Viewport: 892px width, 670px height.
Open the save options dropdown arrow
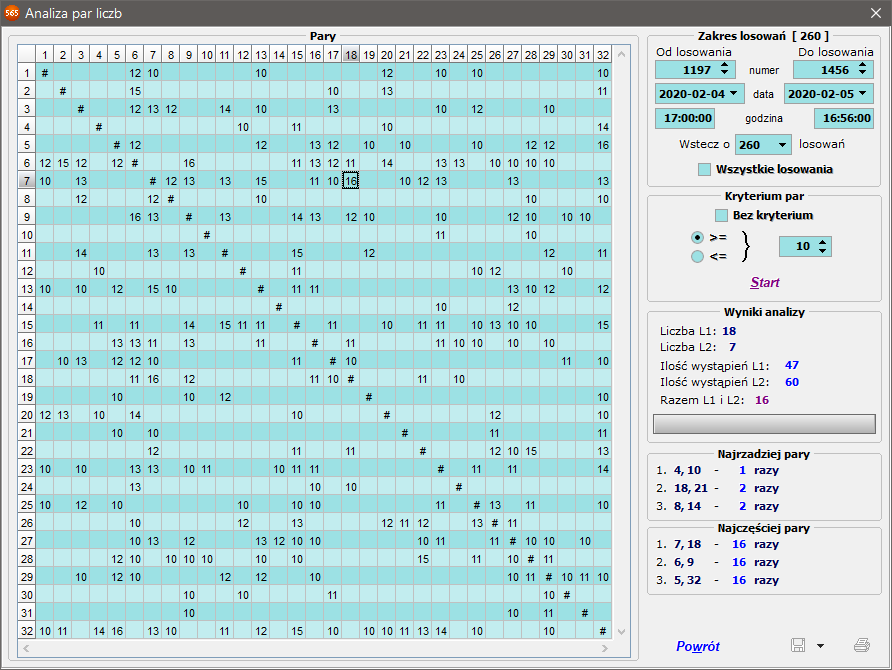point(820,646)
